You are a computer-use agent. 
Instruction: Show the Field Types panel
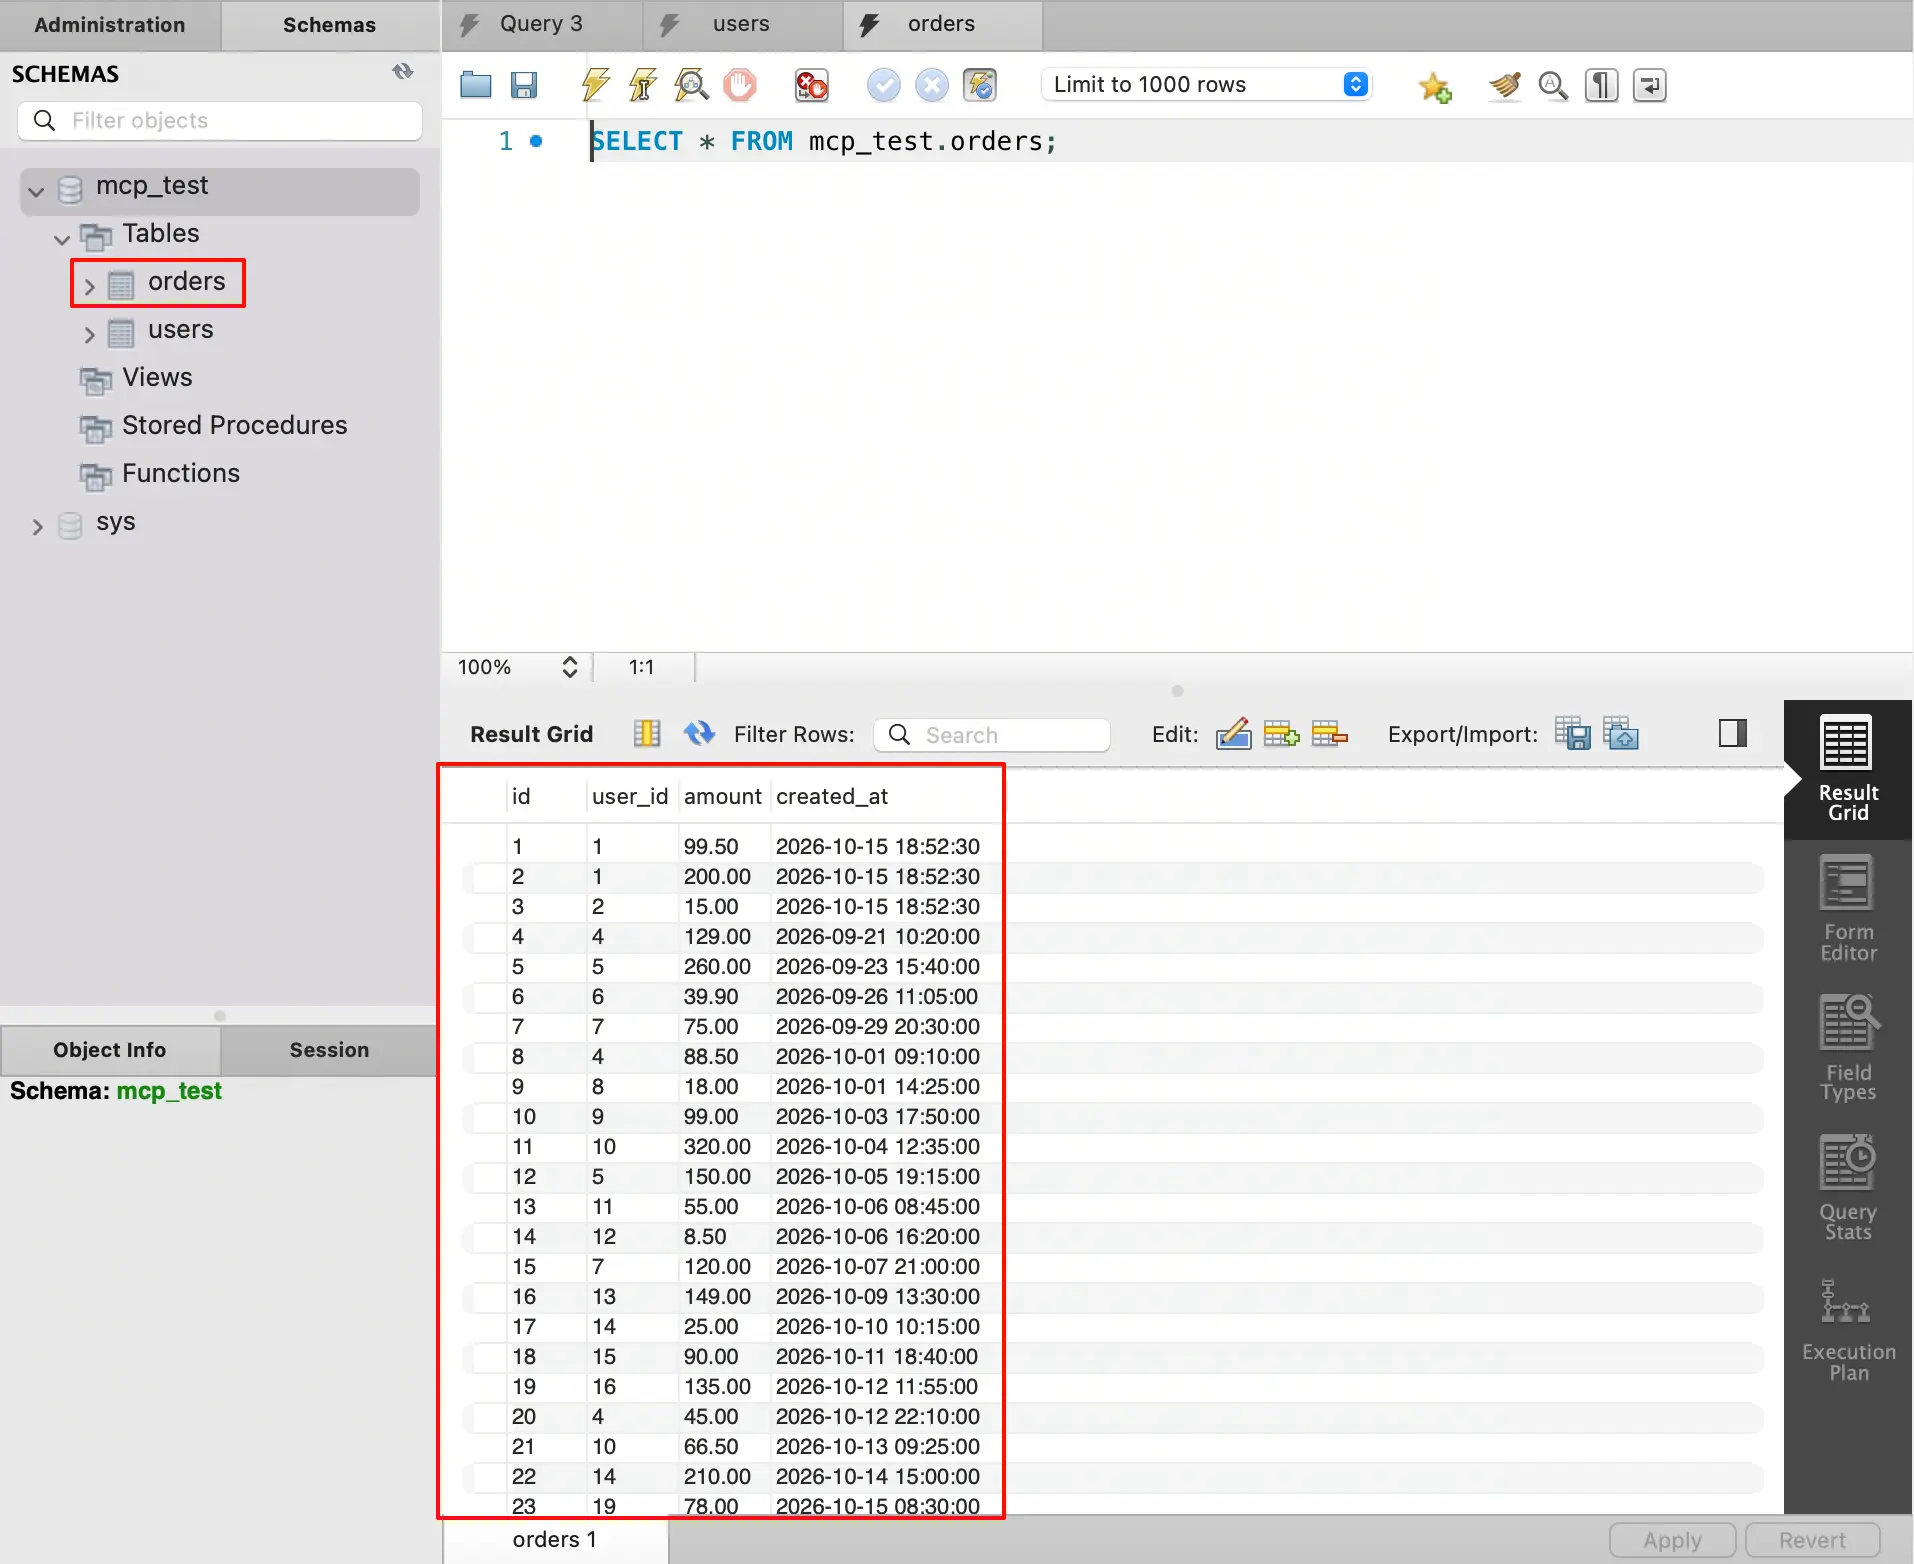click(x=1847, y=1049)
